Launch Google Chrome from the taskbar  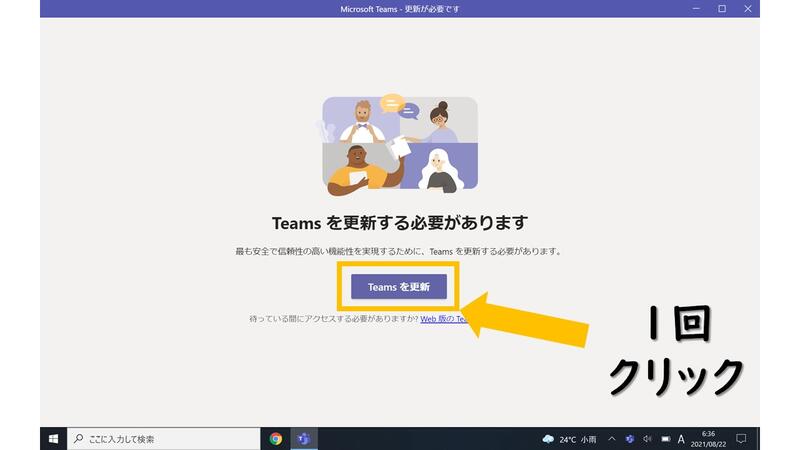coord(276,439)
